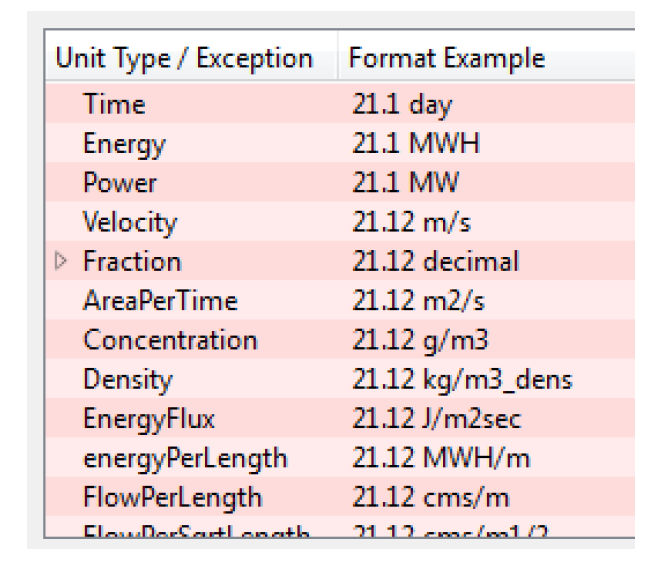The width and height of the screenshot is (660, 573).
Task: Click the 21.12 J/m2sec format cell
Action: coord(436,419)
